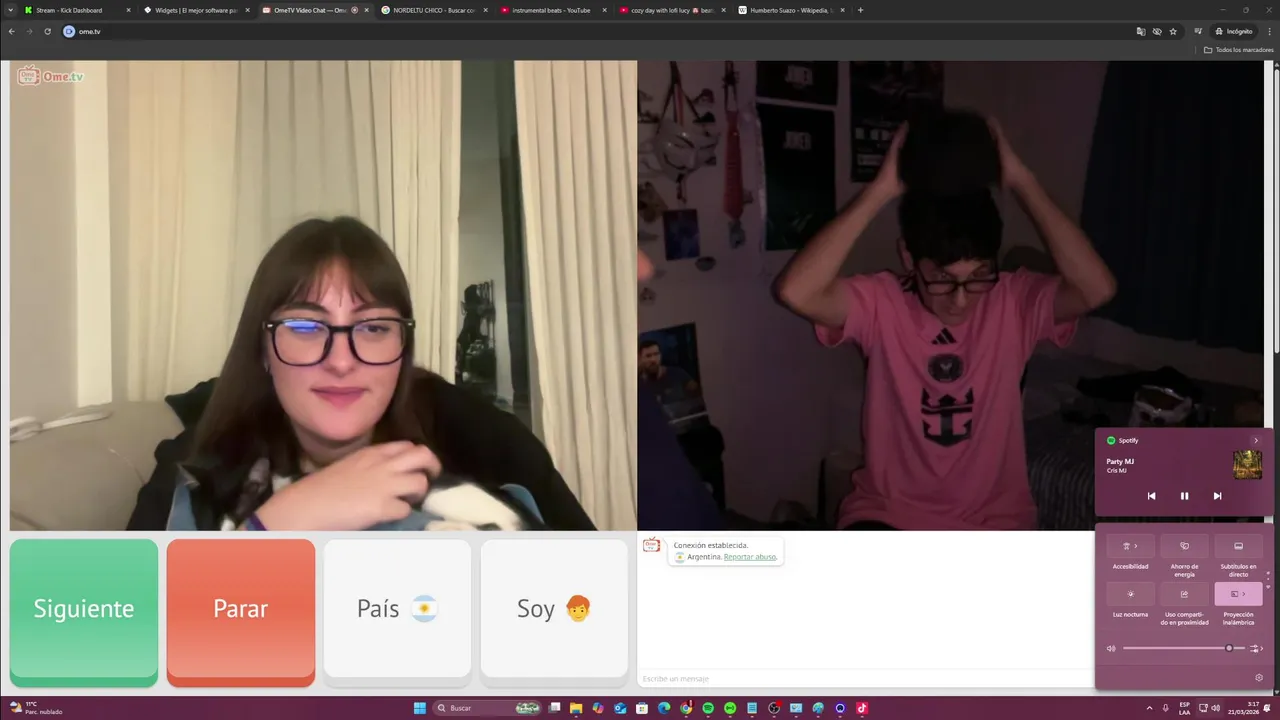1280x720 pixels.
Task: Click the Parar button
Action: pyautogui.click(x=241, y=612)
